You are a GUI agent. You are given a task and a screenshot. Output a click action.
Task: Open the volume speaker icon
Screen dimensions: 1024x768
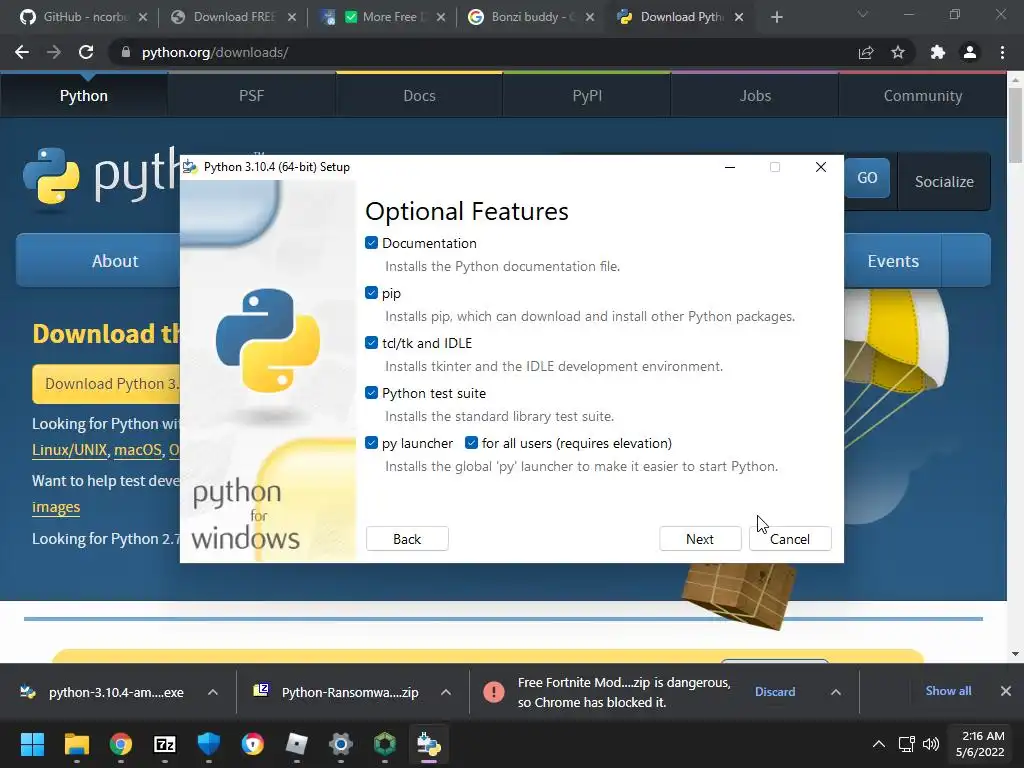[x=931, y=744]
